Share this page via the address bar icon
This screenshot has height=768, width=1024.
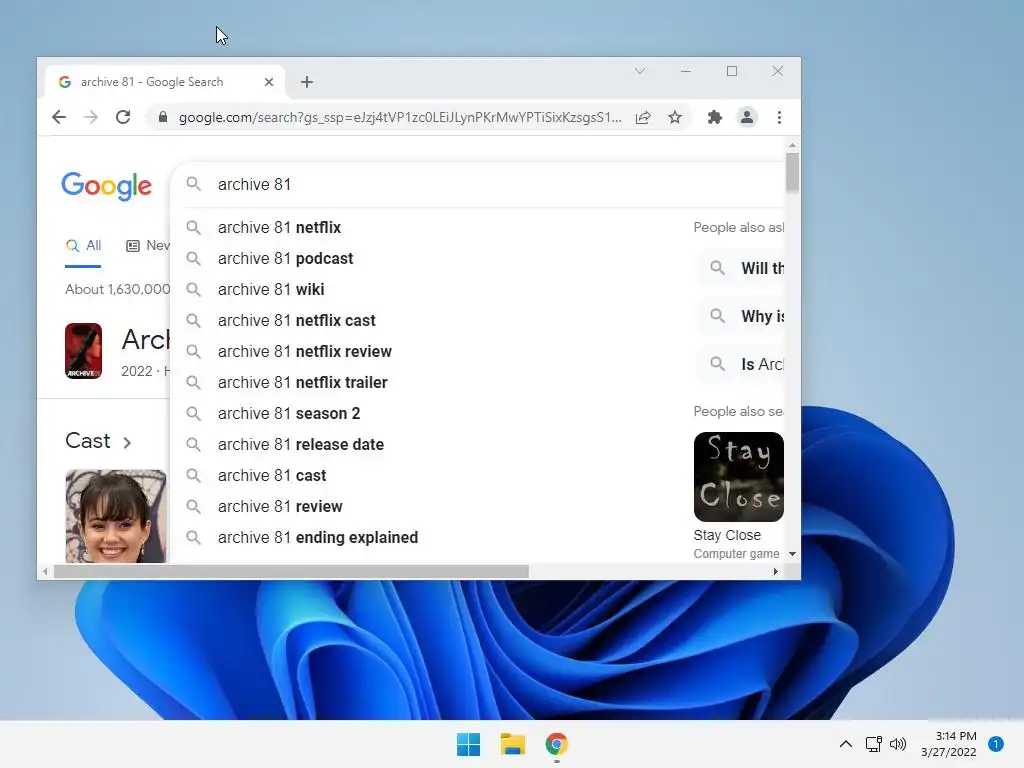click(x=643, y=118)
